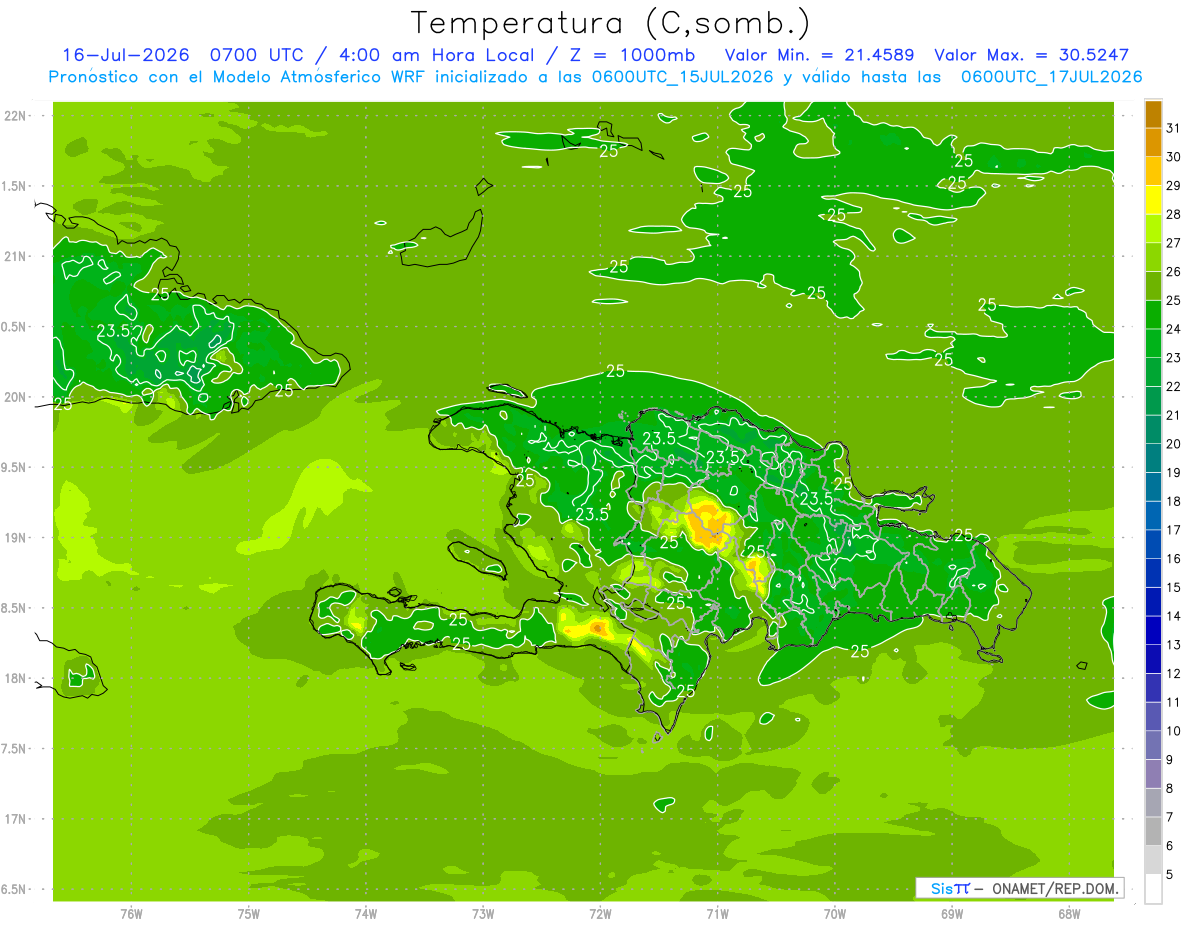Image resolution: width=1200 pixels, height=927 pixels.
Task: Click the 'Temperatura (C,somb.)' title
Action: click(610, 22)
